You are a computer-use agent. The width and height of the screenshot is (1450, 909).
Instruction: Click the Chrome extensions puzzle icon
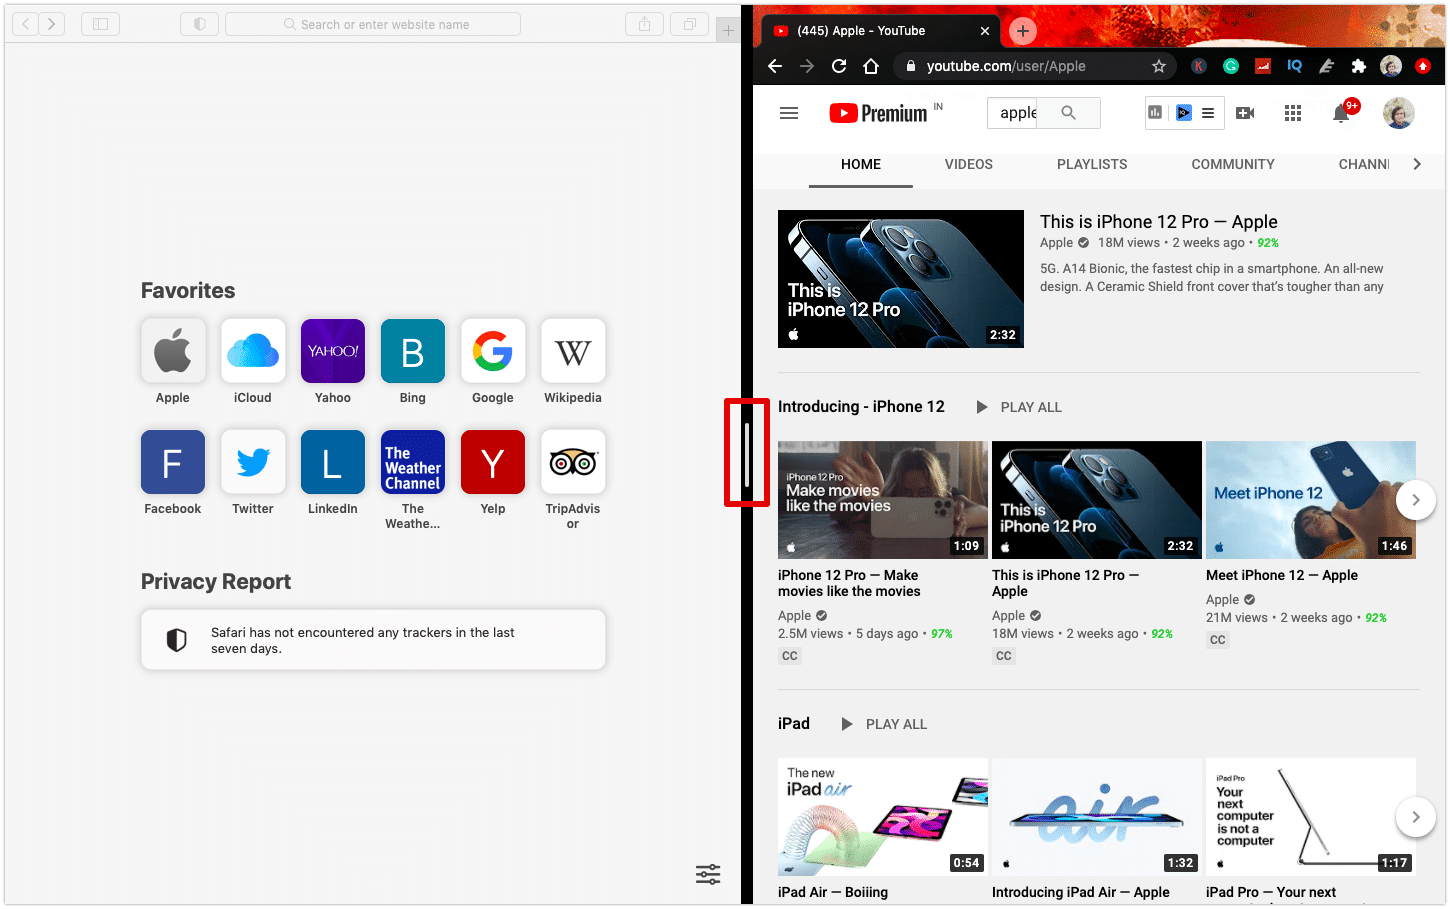tap(1359, 66)
